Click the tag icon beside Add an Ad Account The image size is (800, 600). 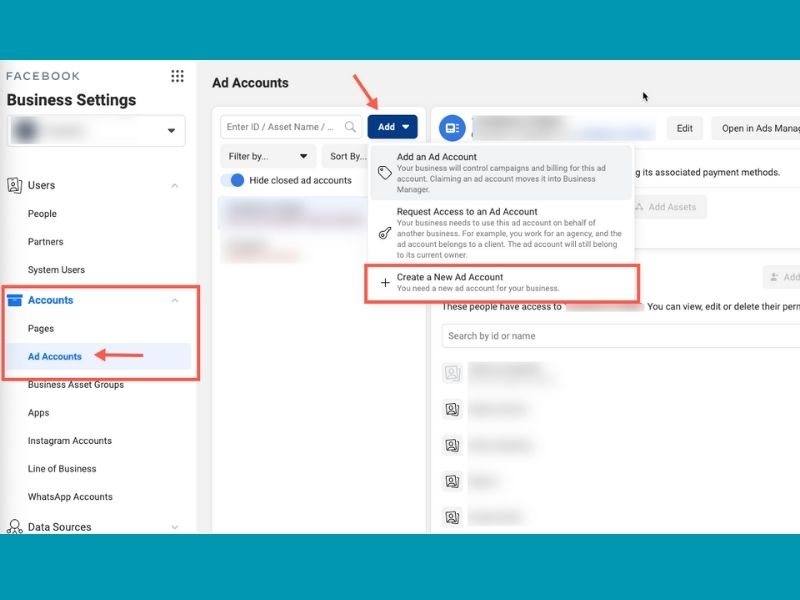(x=385, y=172)
